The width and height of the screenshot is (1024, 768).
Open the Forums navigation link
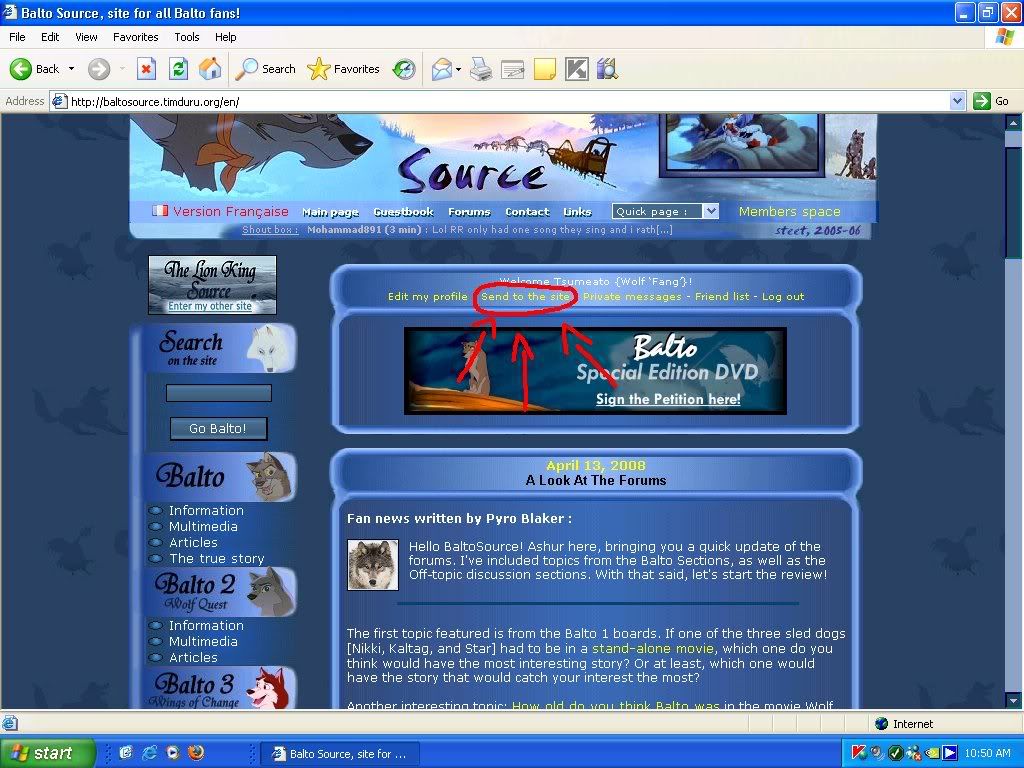coord(469,212)
